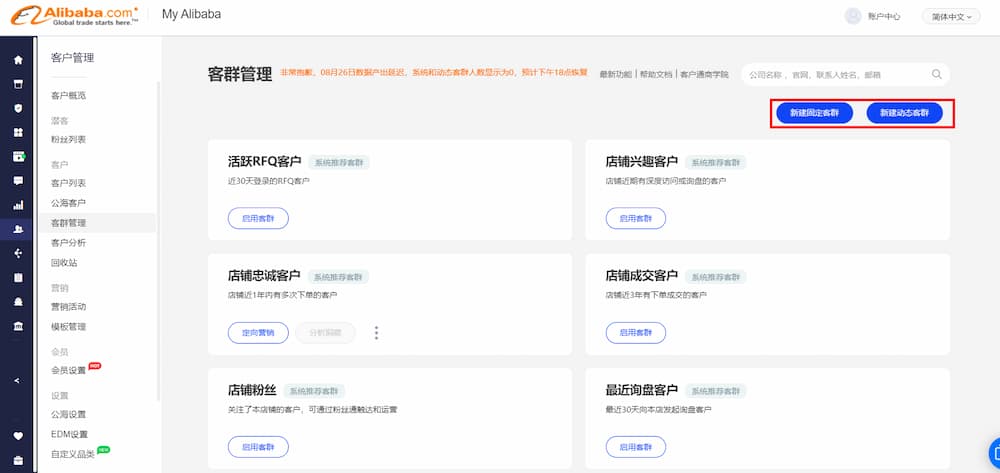Select 客户分析 in the side menu
Image resolution: width=1000 pixels, height=473 pixels.
pyautogui.click(x=68, y=242)
